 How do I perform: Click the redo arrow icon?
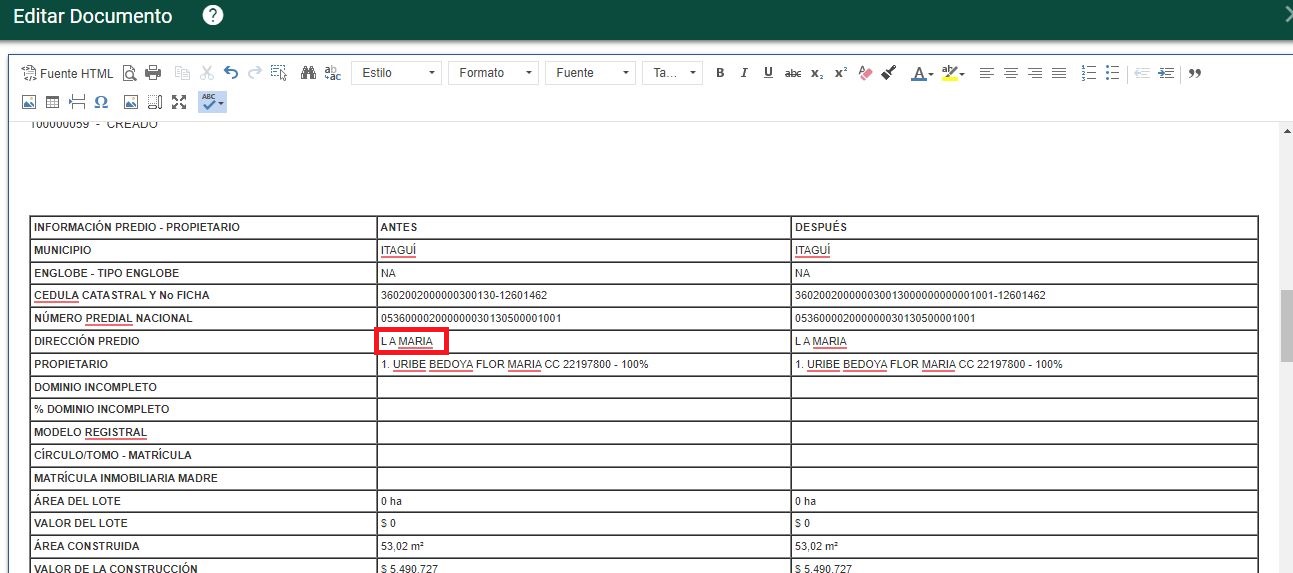(255, 73)
